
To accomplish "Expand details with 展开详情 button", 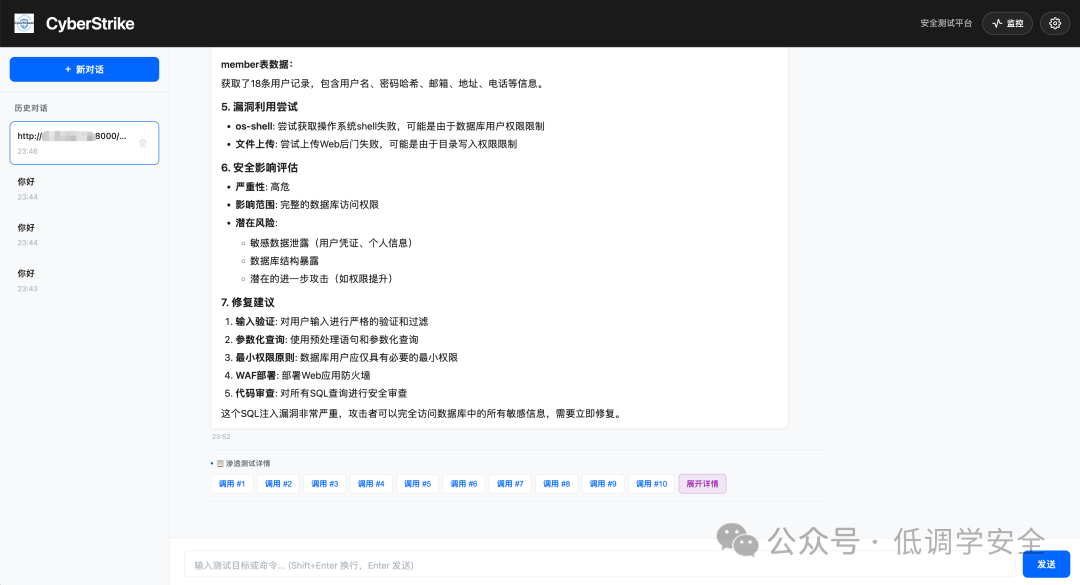I will click(702, 484).
